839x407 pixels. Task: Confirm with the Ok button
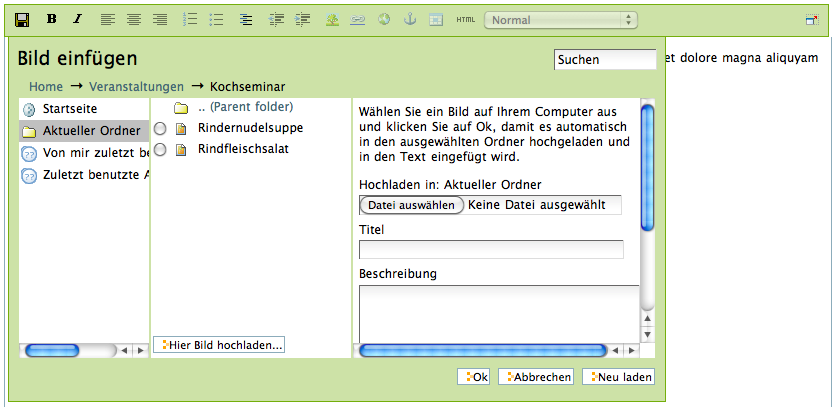click(x=474, y=377)
